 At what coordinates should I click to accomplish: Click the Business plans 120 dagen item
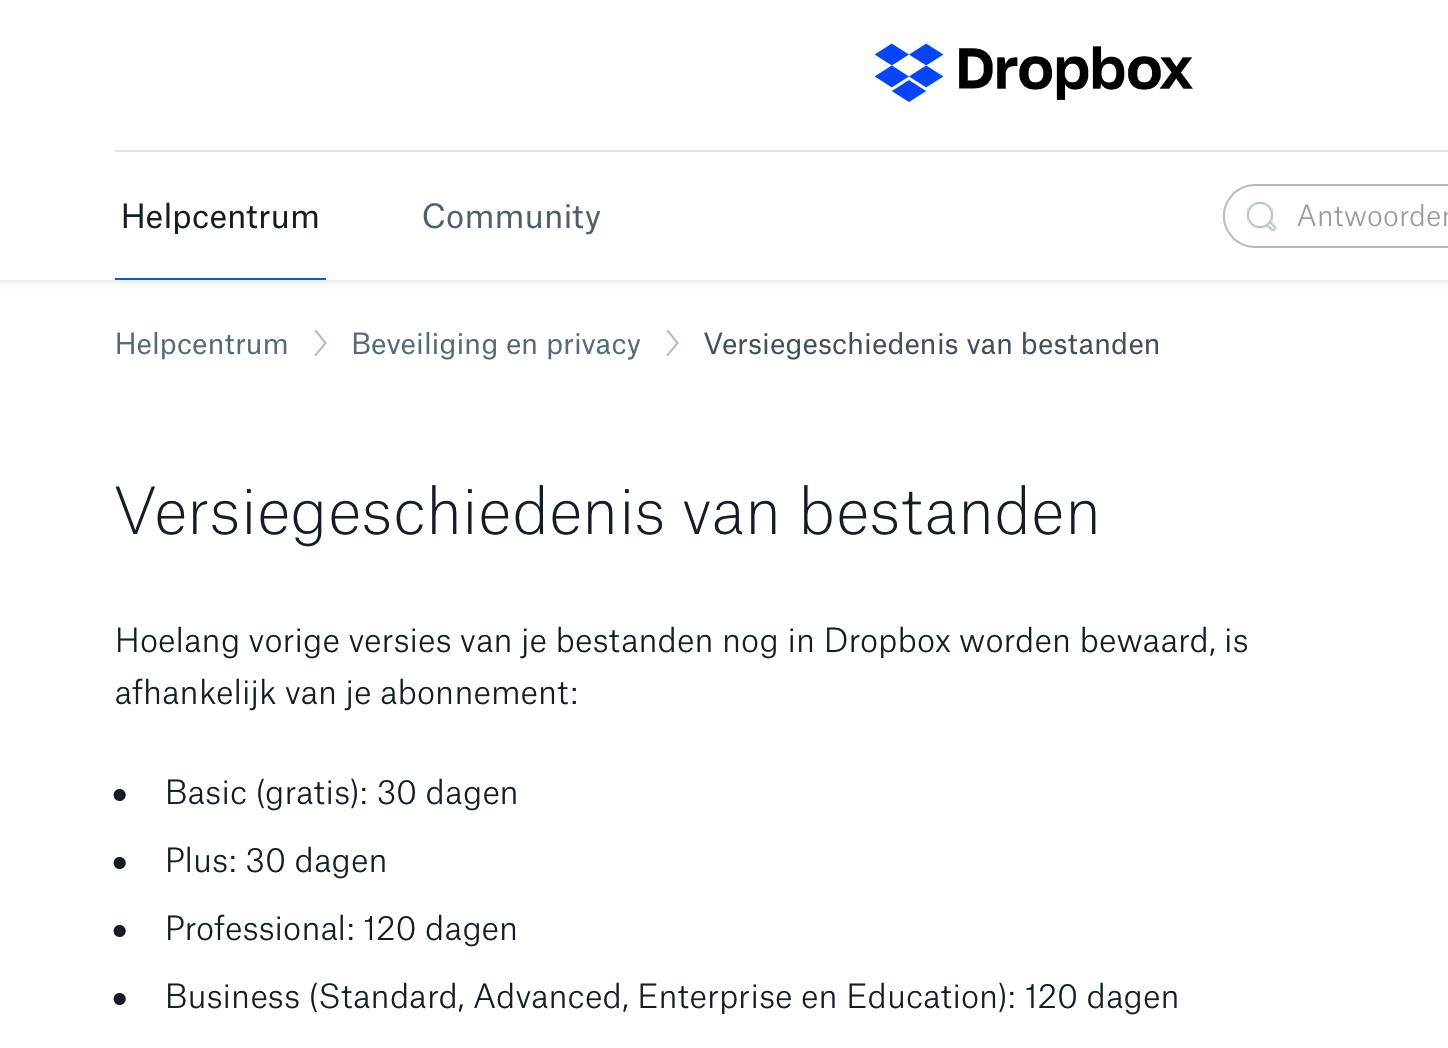[672, 997]
